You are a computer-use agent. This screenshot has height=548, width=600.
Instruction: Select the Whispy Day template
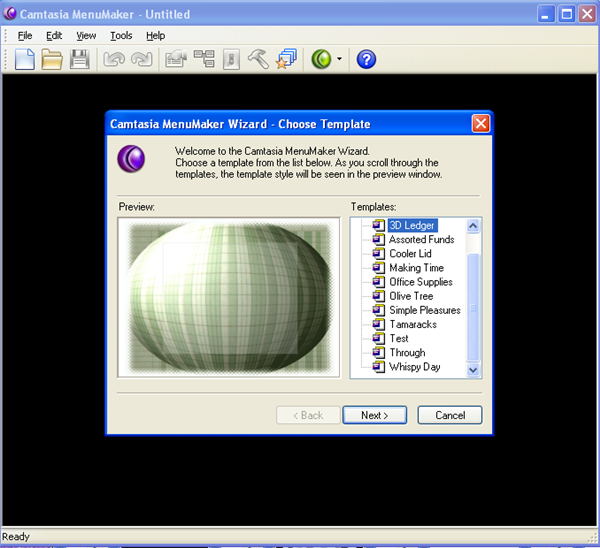tap(415, 367)
